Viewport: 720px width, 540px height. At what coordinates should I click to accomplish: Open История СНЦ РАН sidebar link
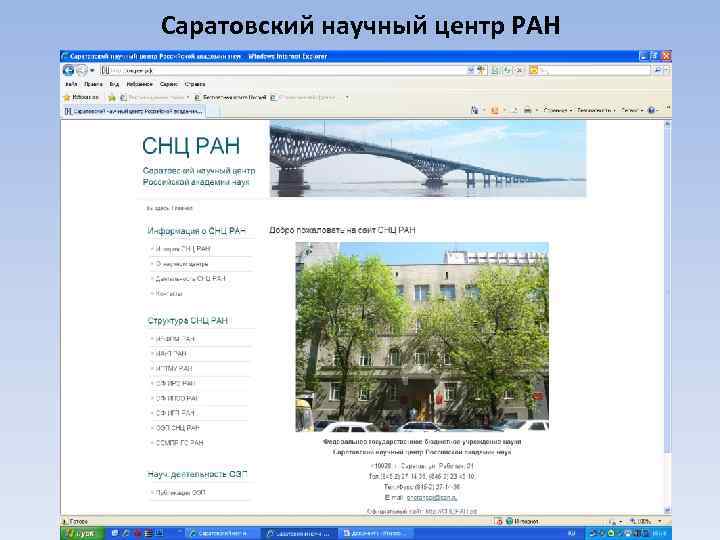pyautogui.click(x=183, y=248)
